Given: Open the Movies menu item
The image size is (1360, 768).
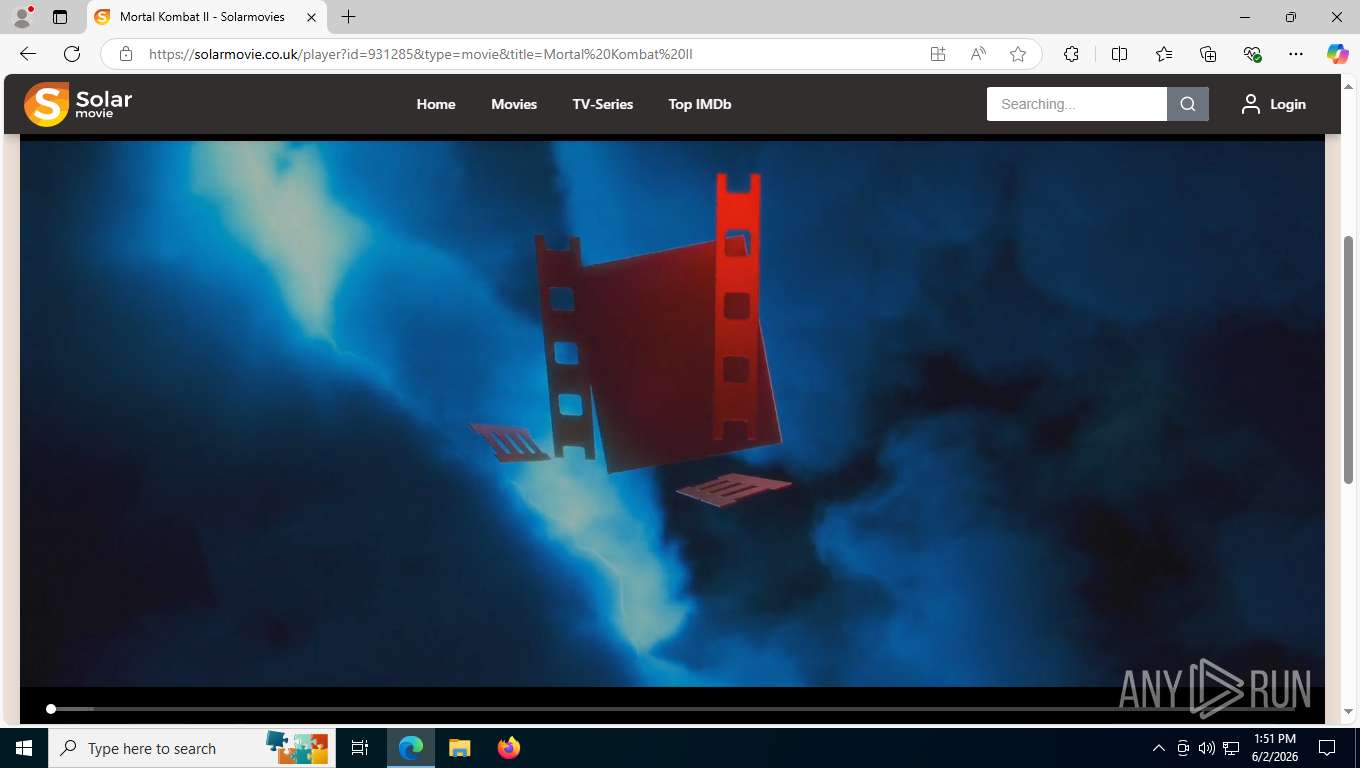Looking at the screenshot, I should (514, 104).
